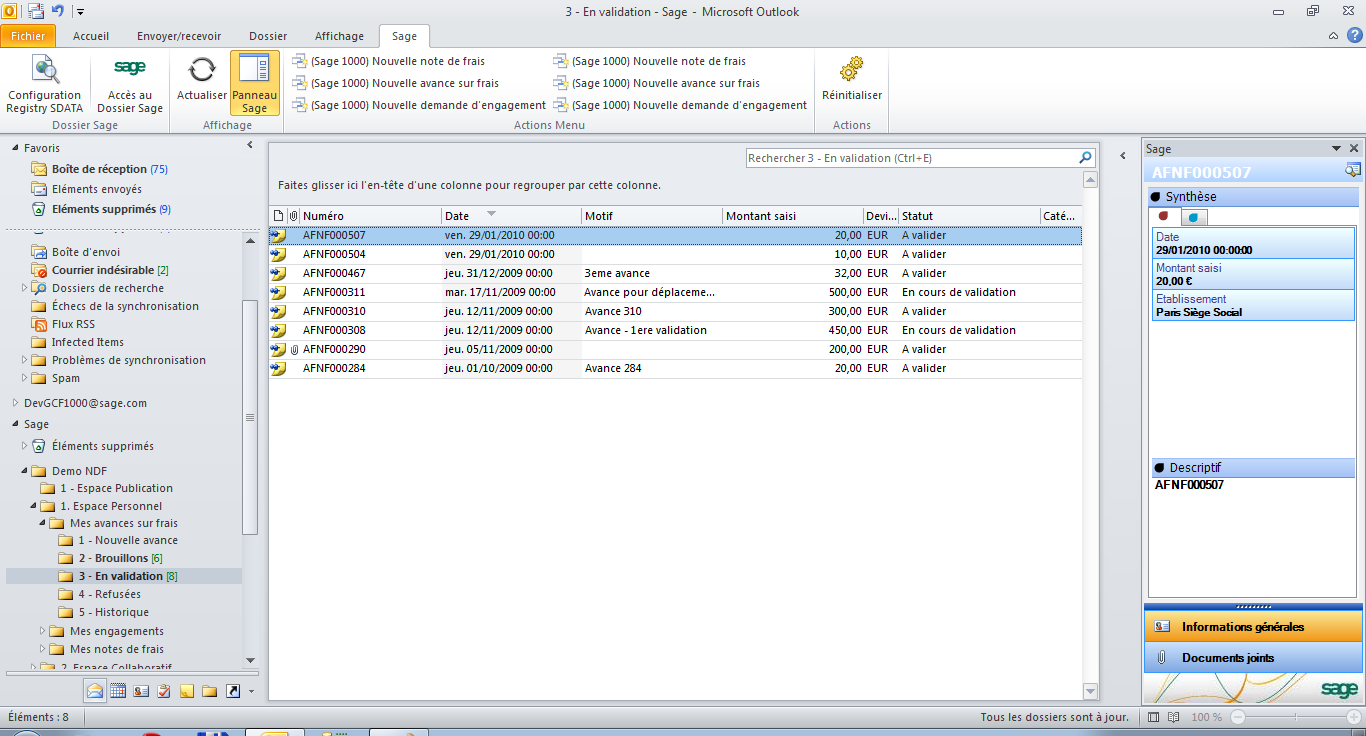Show Folder List from navigation icons
1366x736 pixels.
coord(210,690)
